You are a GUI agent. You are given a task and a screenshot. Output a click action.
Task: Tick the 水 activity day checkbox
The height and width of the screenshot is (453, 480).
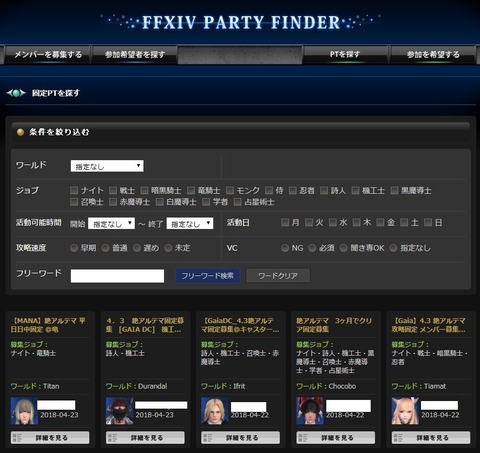pos(333,222)
